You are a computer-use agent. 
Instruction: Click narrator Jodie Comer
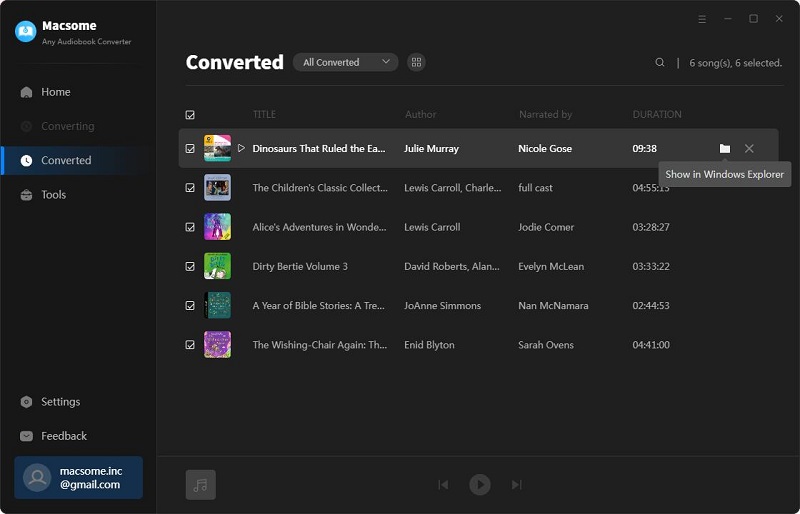[546, 227]
